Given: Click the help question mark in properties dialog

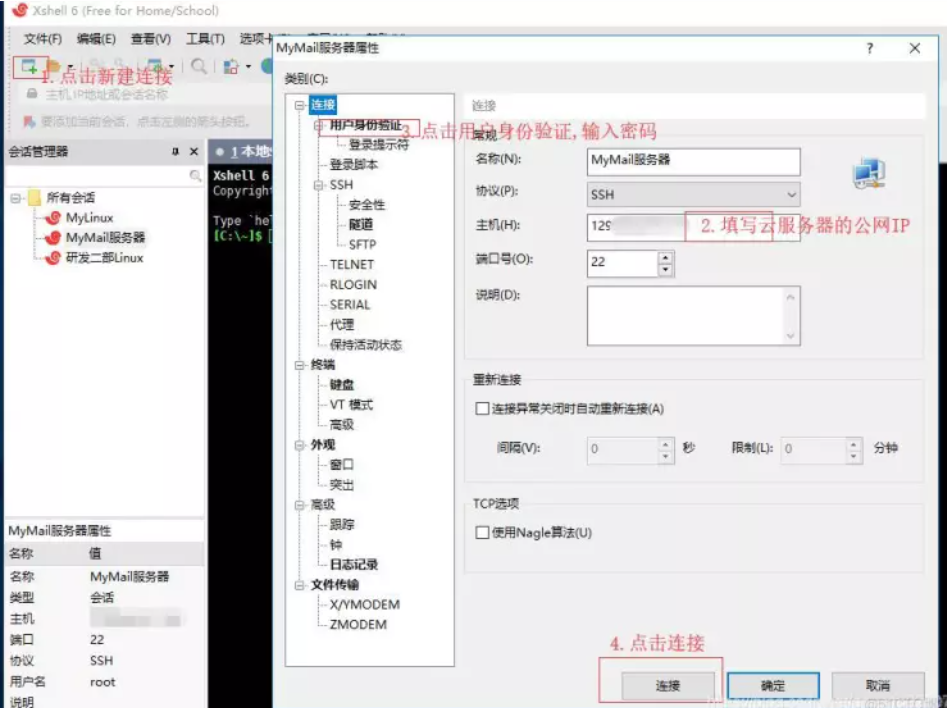Looking at the screenshot, I should [870, 48].
